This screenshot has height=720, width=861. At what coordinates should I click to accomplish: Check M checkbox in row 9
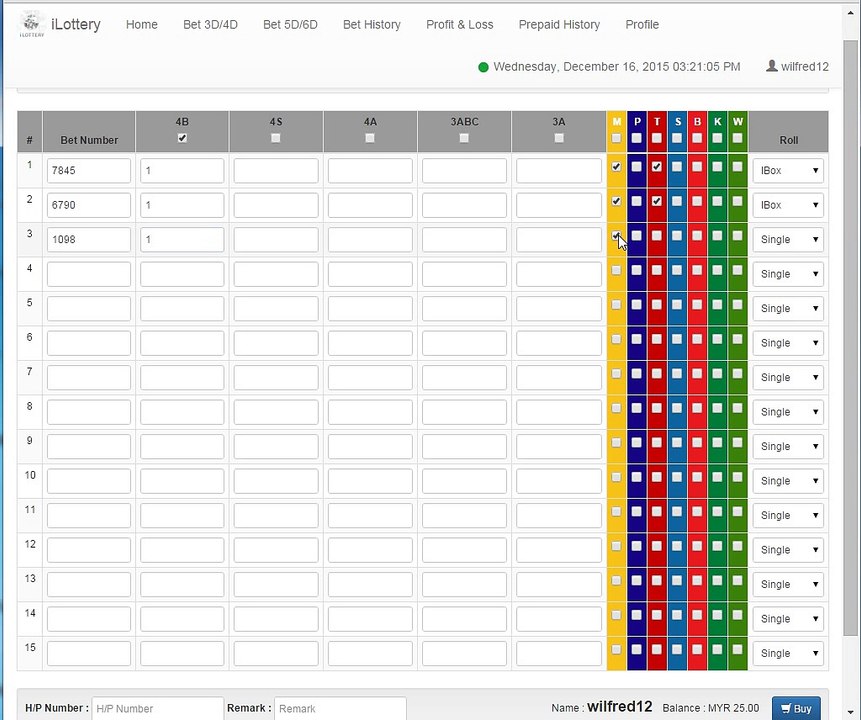tap(616, 443)
